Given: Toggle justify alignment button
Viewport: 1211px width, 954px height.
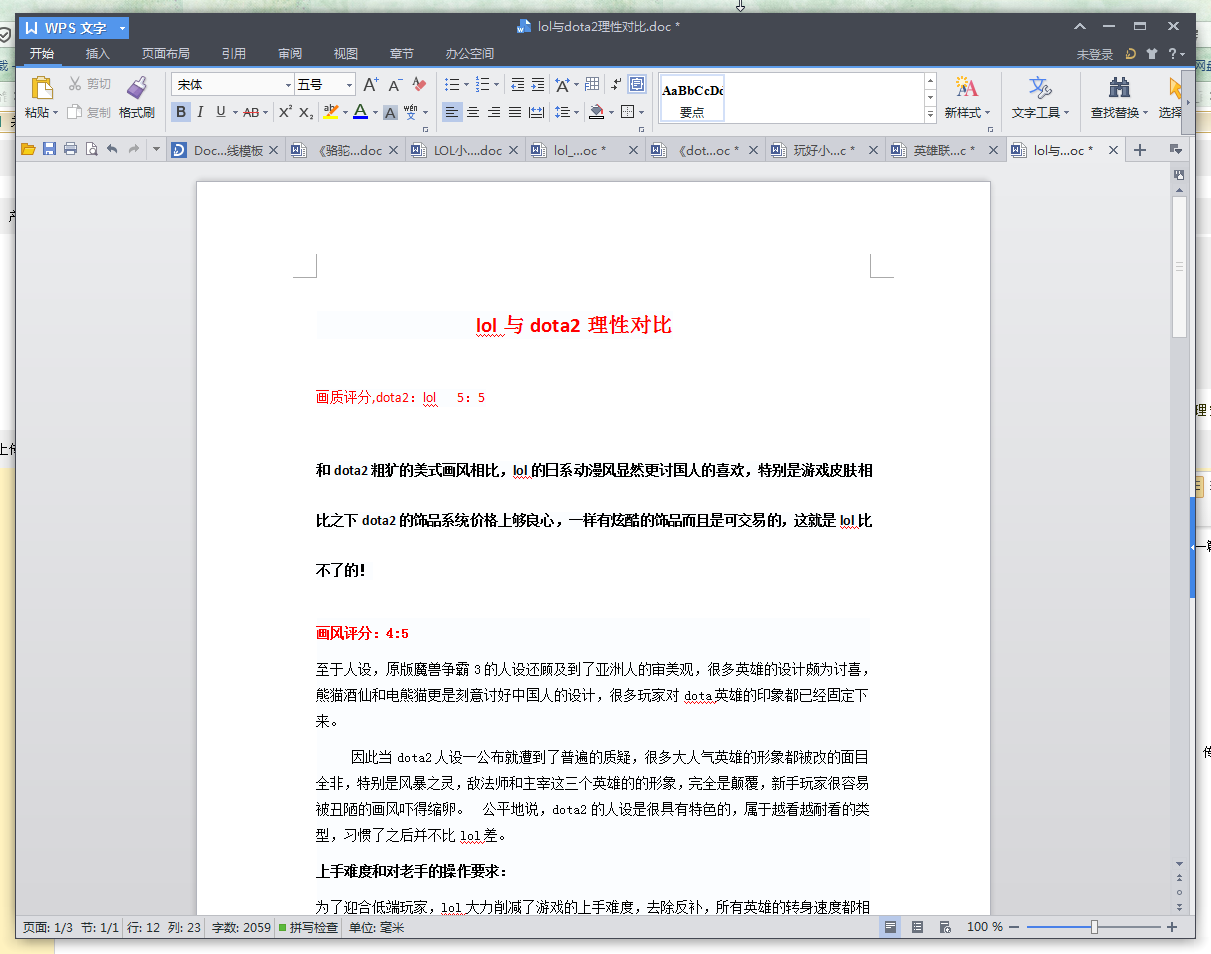Looking at the screenshot, I should [x=515, y=112].
